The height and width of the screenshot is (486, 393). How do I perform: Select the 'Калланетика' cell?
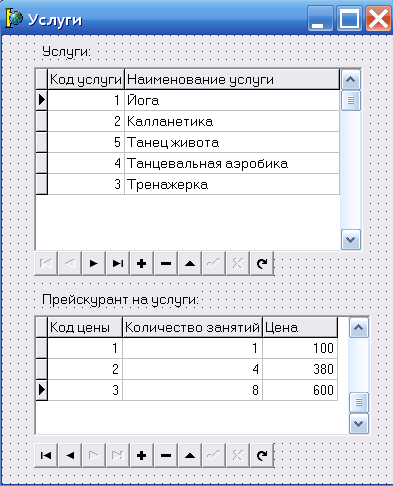[232, 121]
